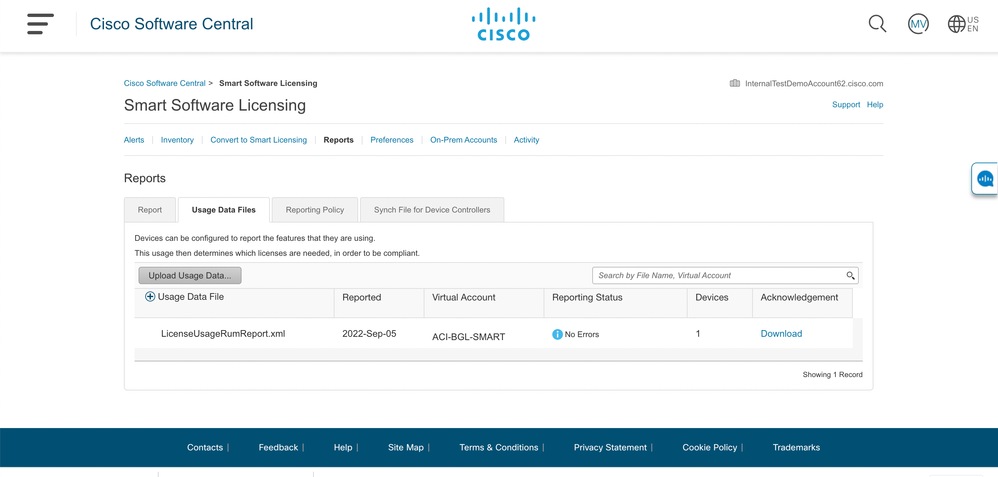Switch to the Report tab
Screen dimensions: 998x477
pyautogui.click(x=150, y=210)
